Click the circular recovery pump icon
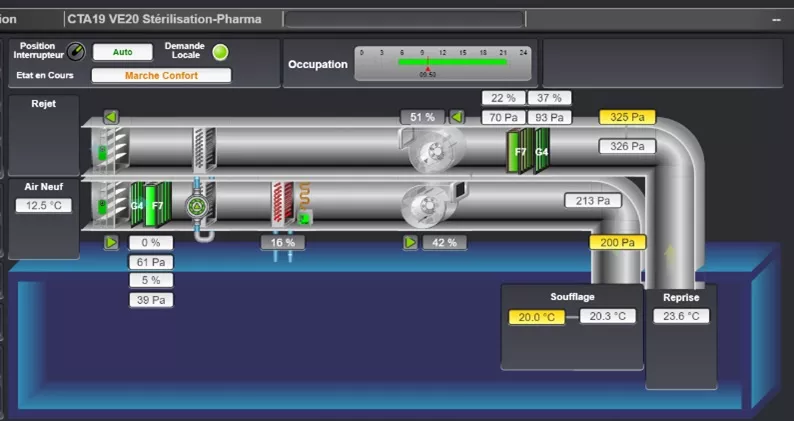Image resolution: width=794 pixels, height=421 pixels. coord(196,206)
